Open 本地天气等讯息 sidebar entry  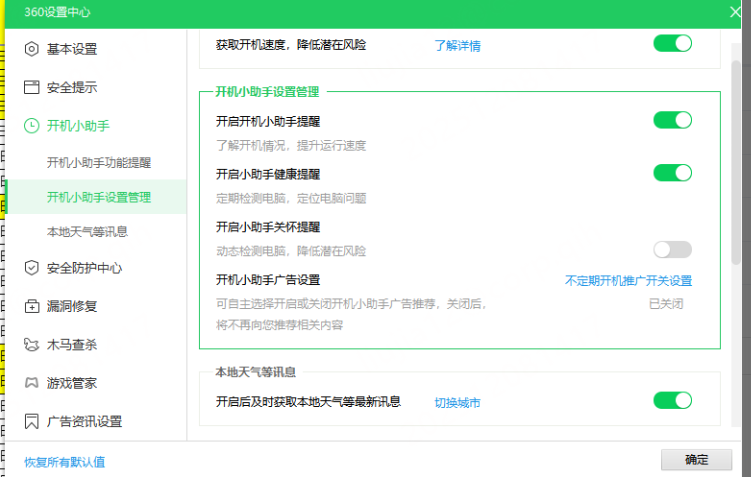pyautogui.click(x=87, y=232)
